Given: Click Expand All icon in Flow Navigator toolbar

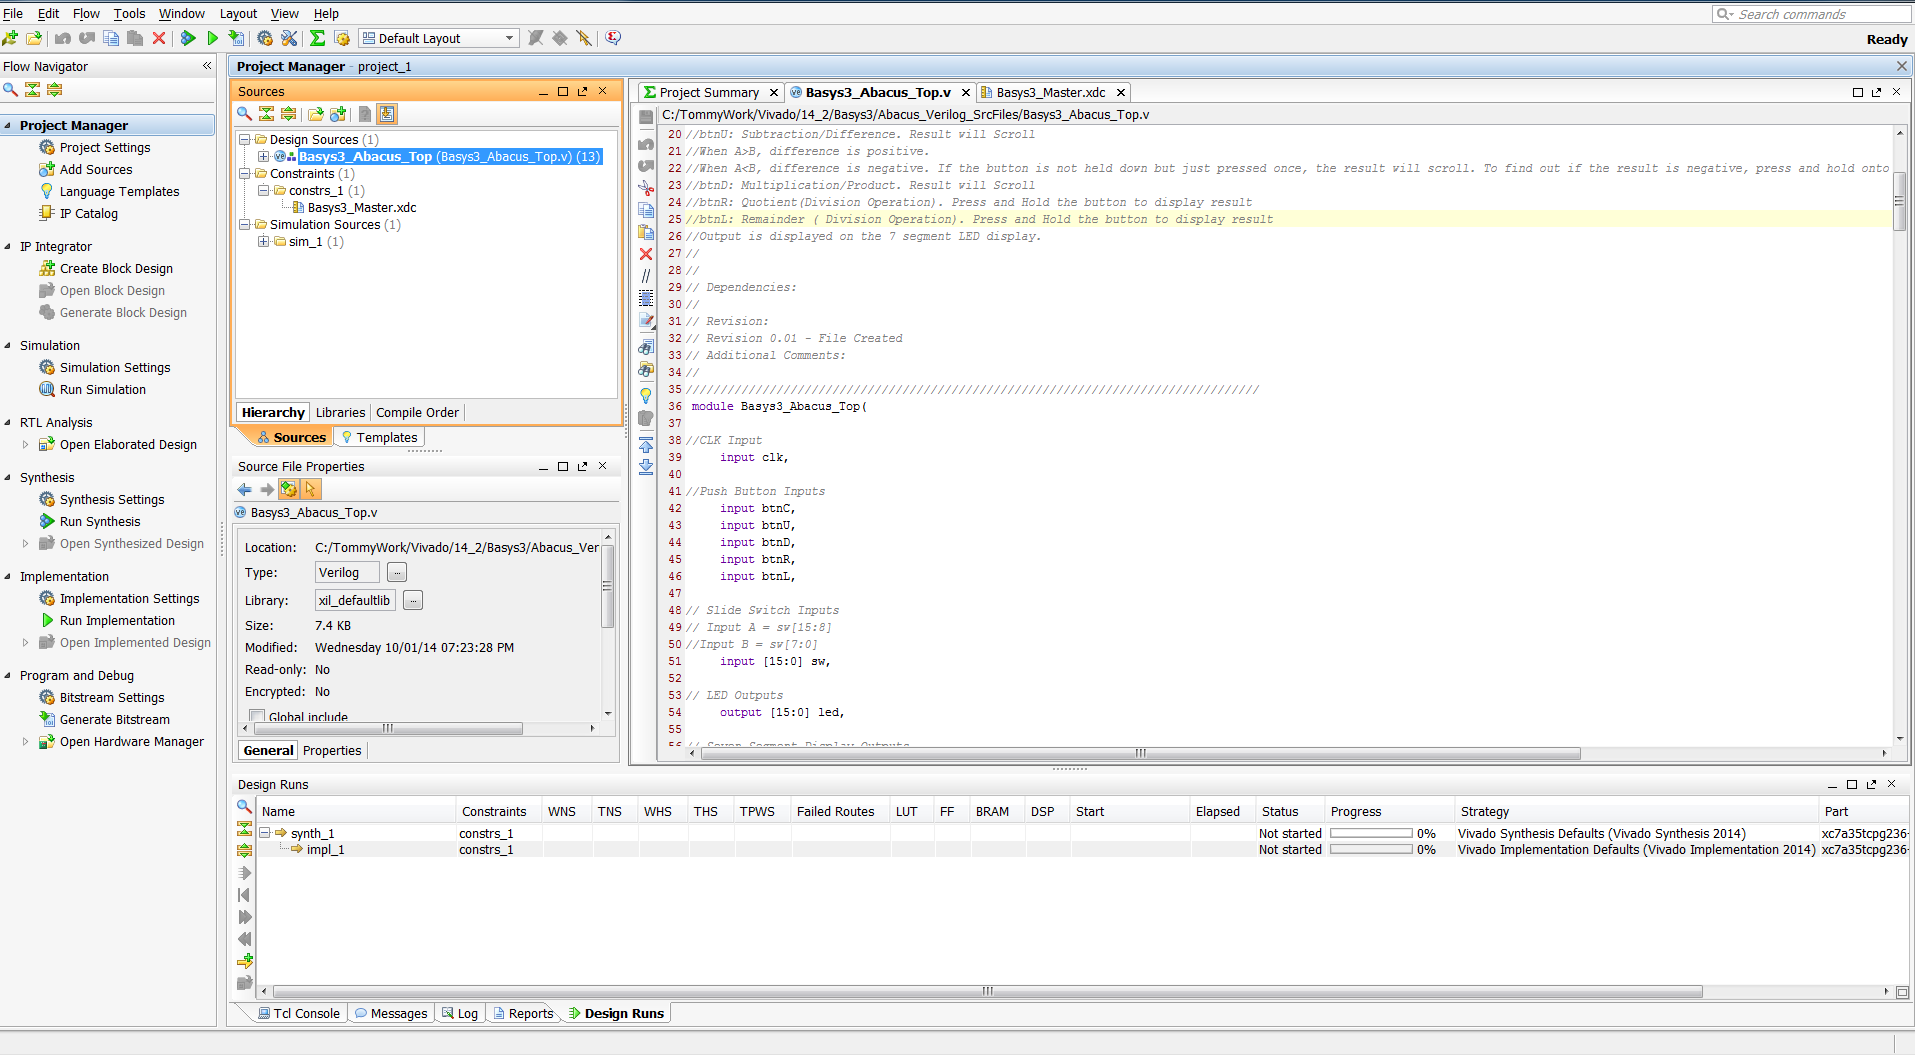Looking at the screenshot, I should (55, 90).
